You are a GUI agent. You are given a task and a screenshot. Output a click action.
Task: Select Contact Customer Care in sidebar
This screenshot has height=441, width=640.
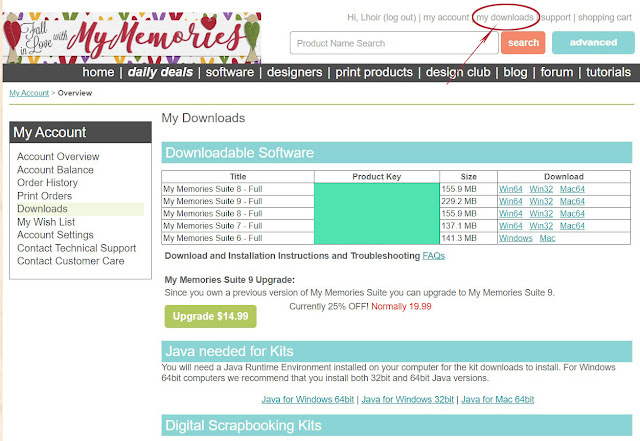tap(71, 261)
